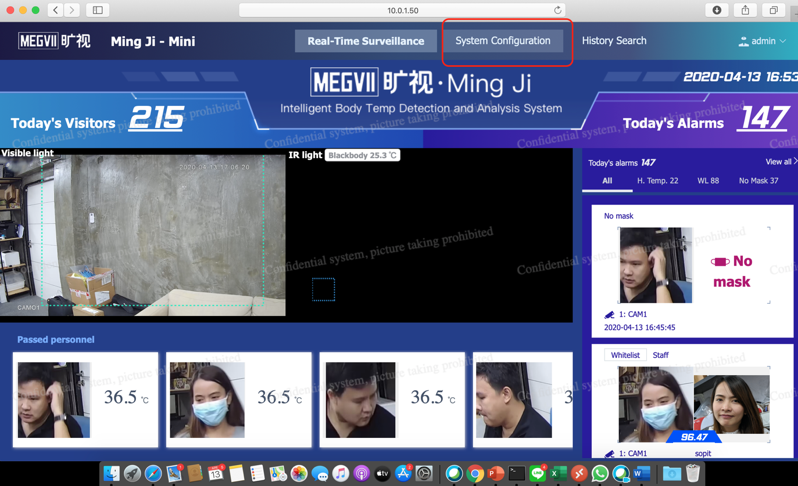
Task: Click the Passed personnel heading
Action: (x=56, y=339)
